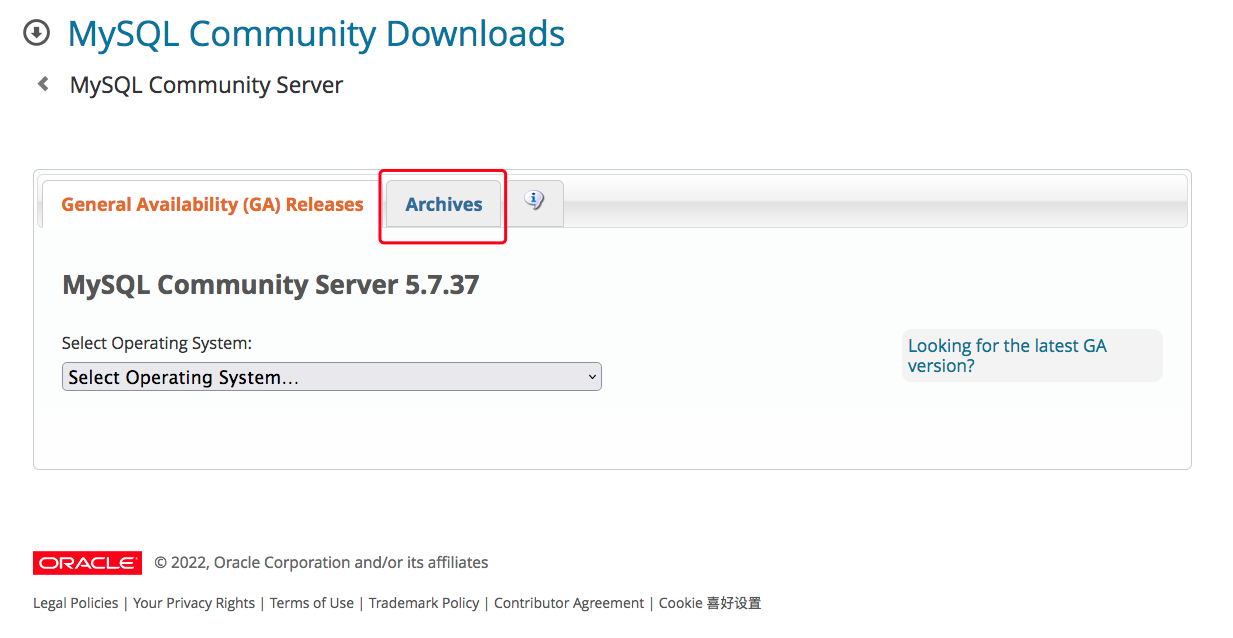Click the MySQL Community Server 5.7.37 heading
This screenshot has width=1233, height=638.
coord(271,285)
